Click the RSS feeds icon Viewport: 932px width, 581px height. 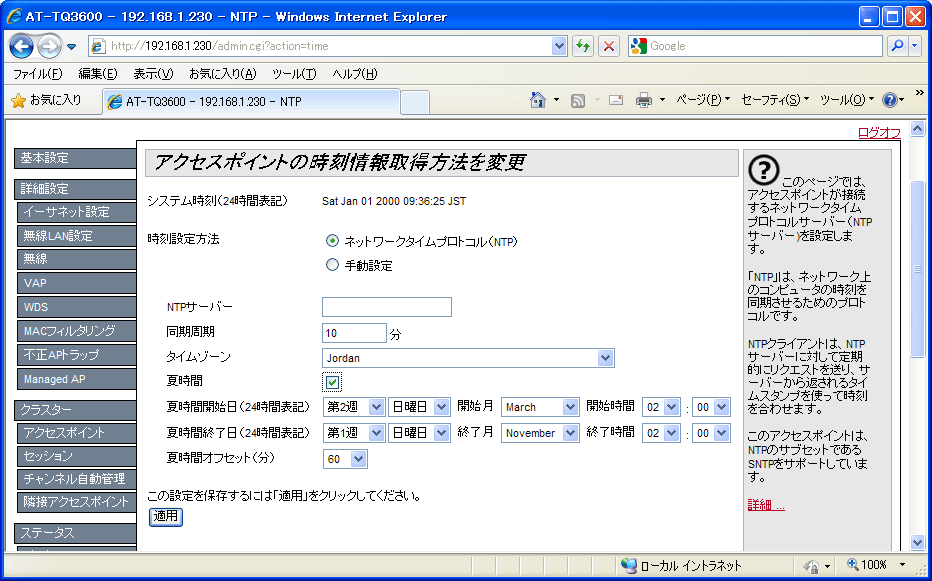click(577, 101)
